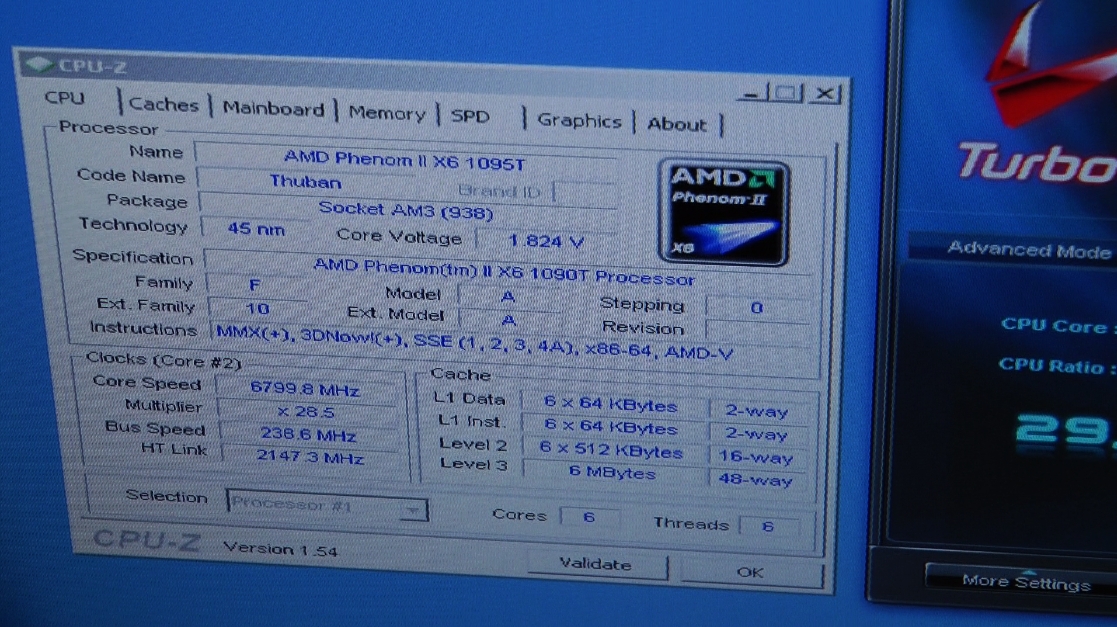Click the 45 nm technology value
Image resolution: width=1117 pixels, height=627 pixels.
click(x=256, y=229)
